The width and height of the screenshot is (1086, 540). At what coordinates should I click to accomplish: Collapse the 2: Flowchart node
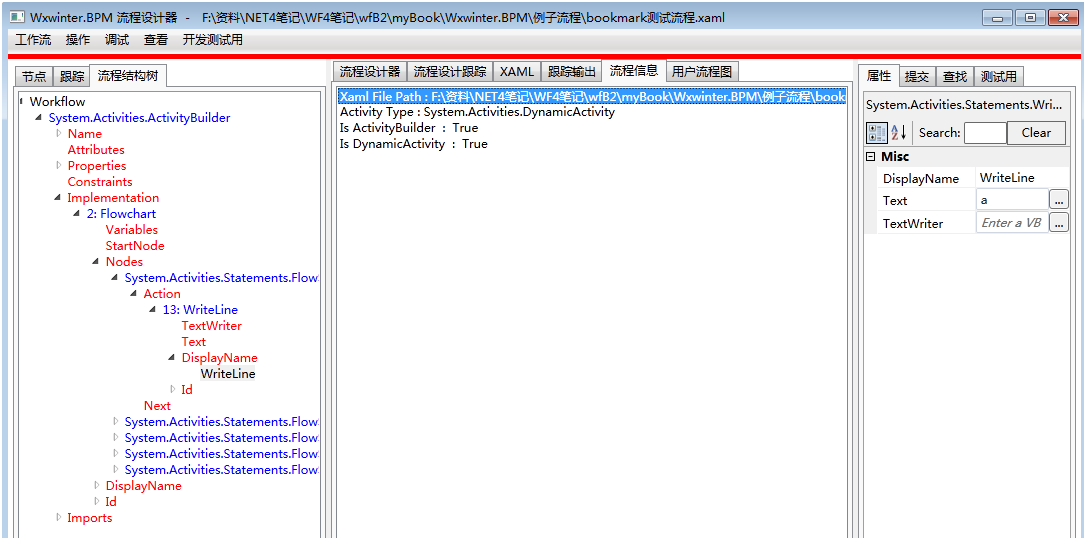pos(78,214)
